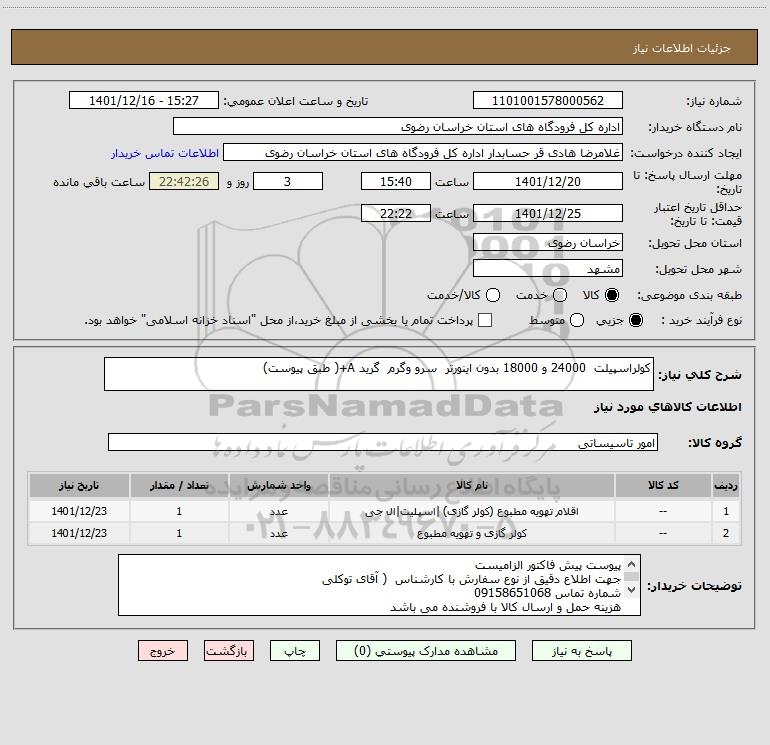Click the تعداد / مقدار column header
The image size is (770, 745).
coord(179,485)
